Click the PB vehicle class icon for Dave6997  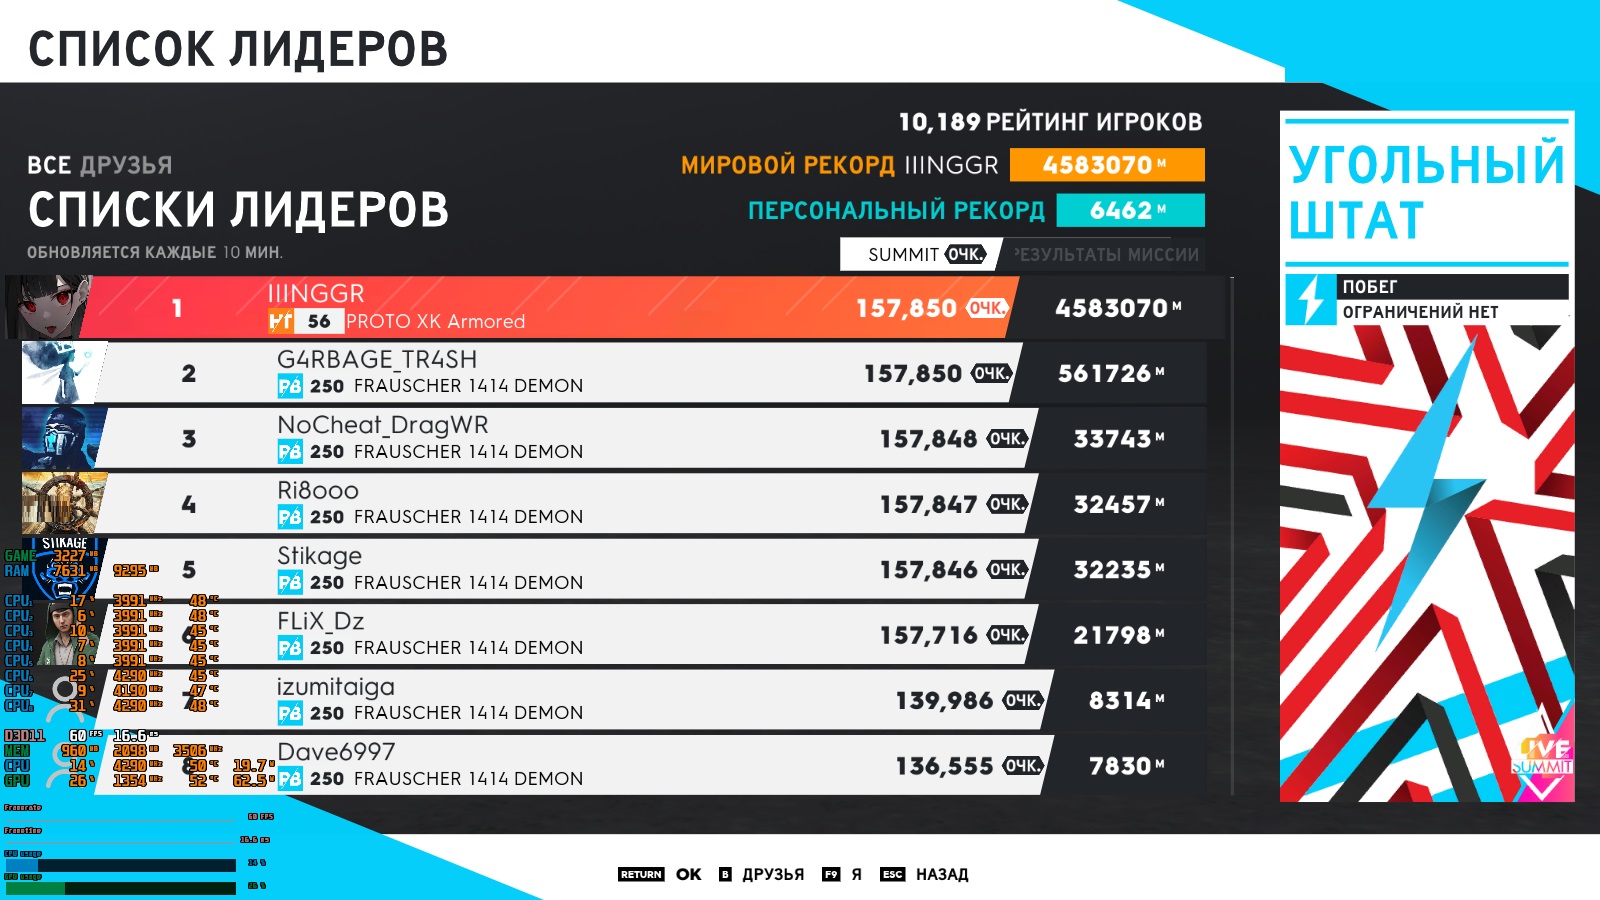tap(290, 778)
